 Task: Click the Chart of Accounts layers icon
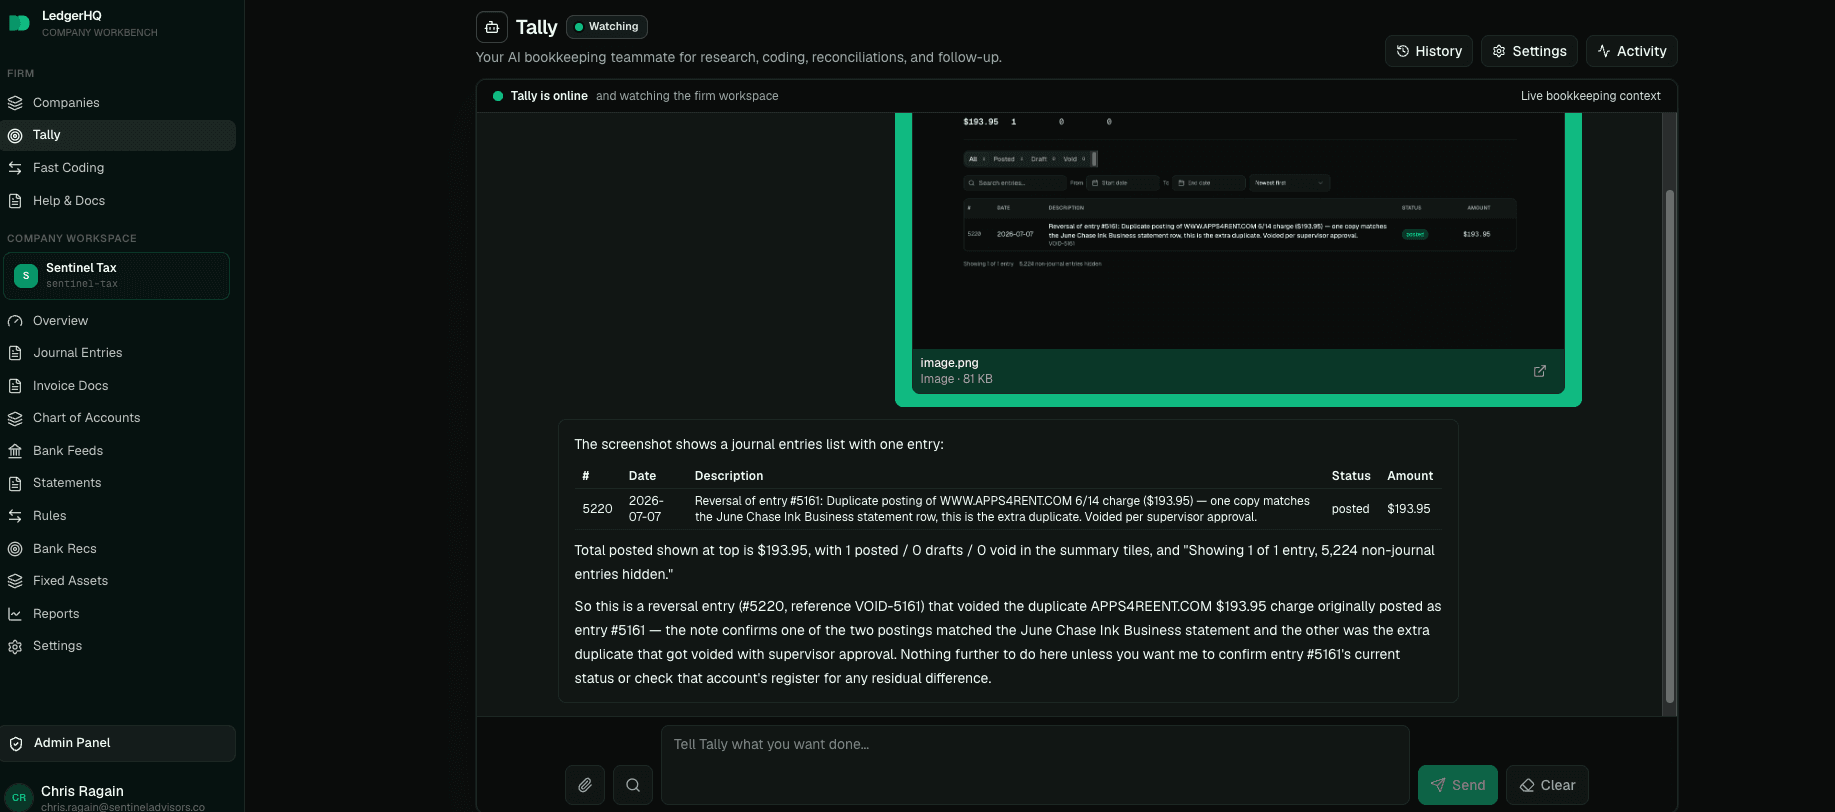(x=15, y=418)
